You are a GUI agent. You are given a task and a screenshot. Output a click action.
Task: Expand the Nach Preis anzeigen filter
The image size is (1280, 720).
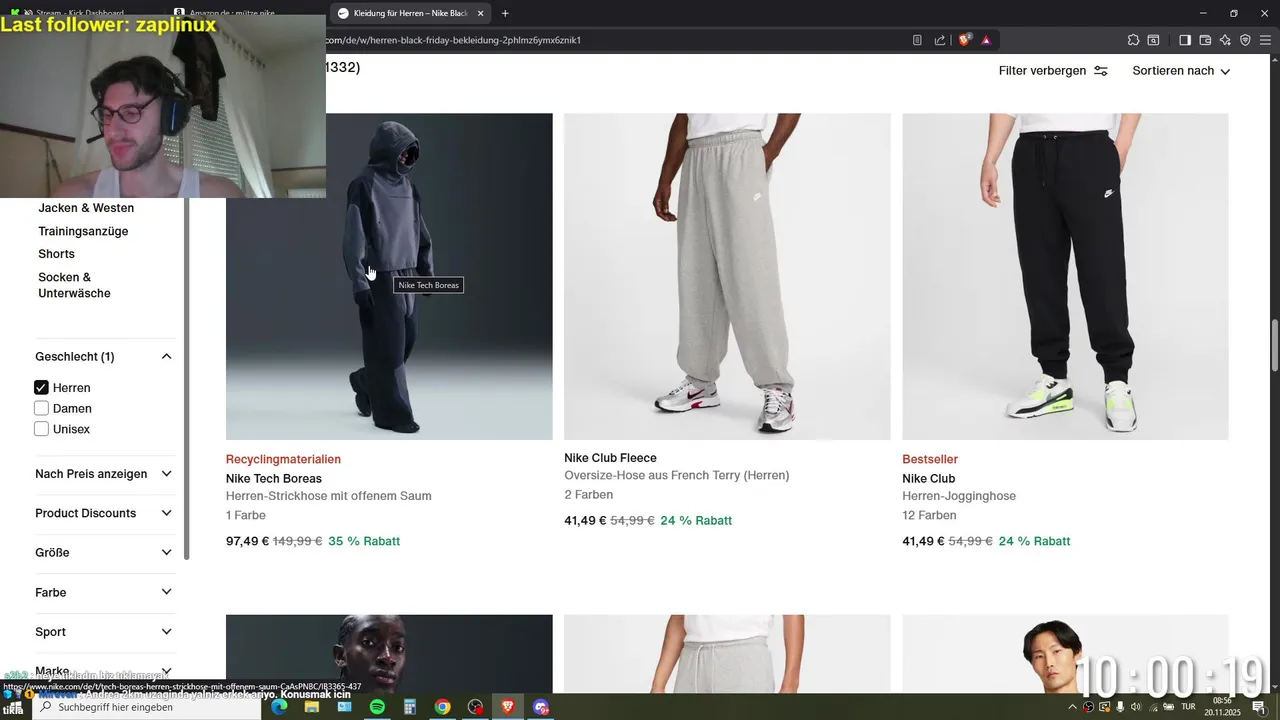(104, 474)
